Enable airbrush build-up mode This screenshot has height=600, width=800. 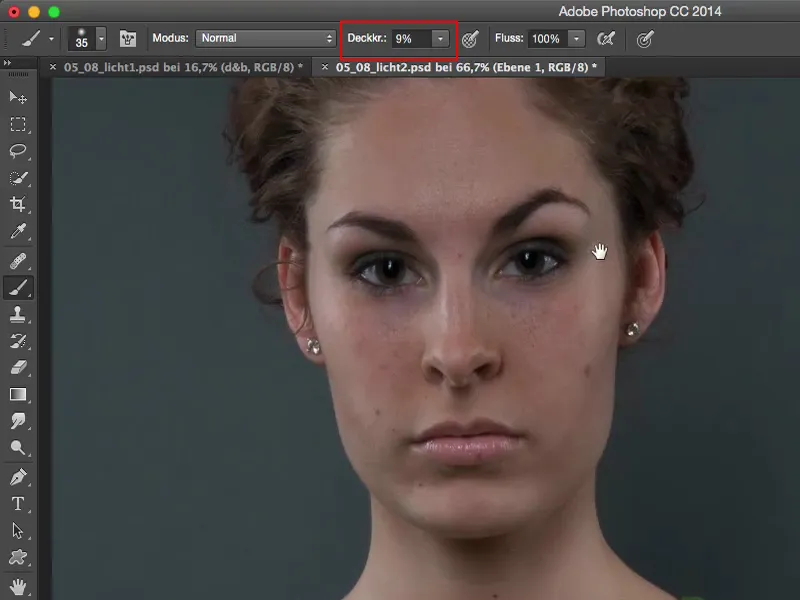(606, 39)
